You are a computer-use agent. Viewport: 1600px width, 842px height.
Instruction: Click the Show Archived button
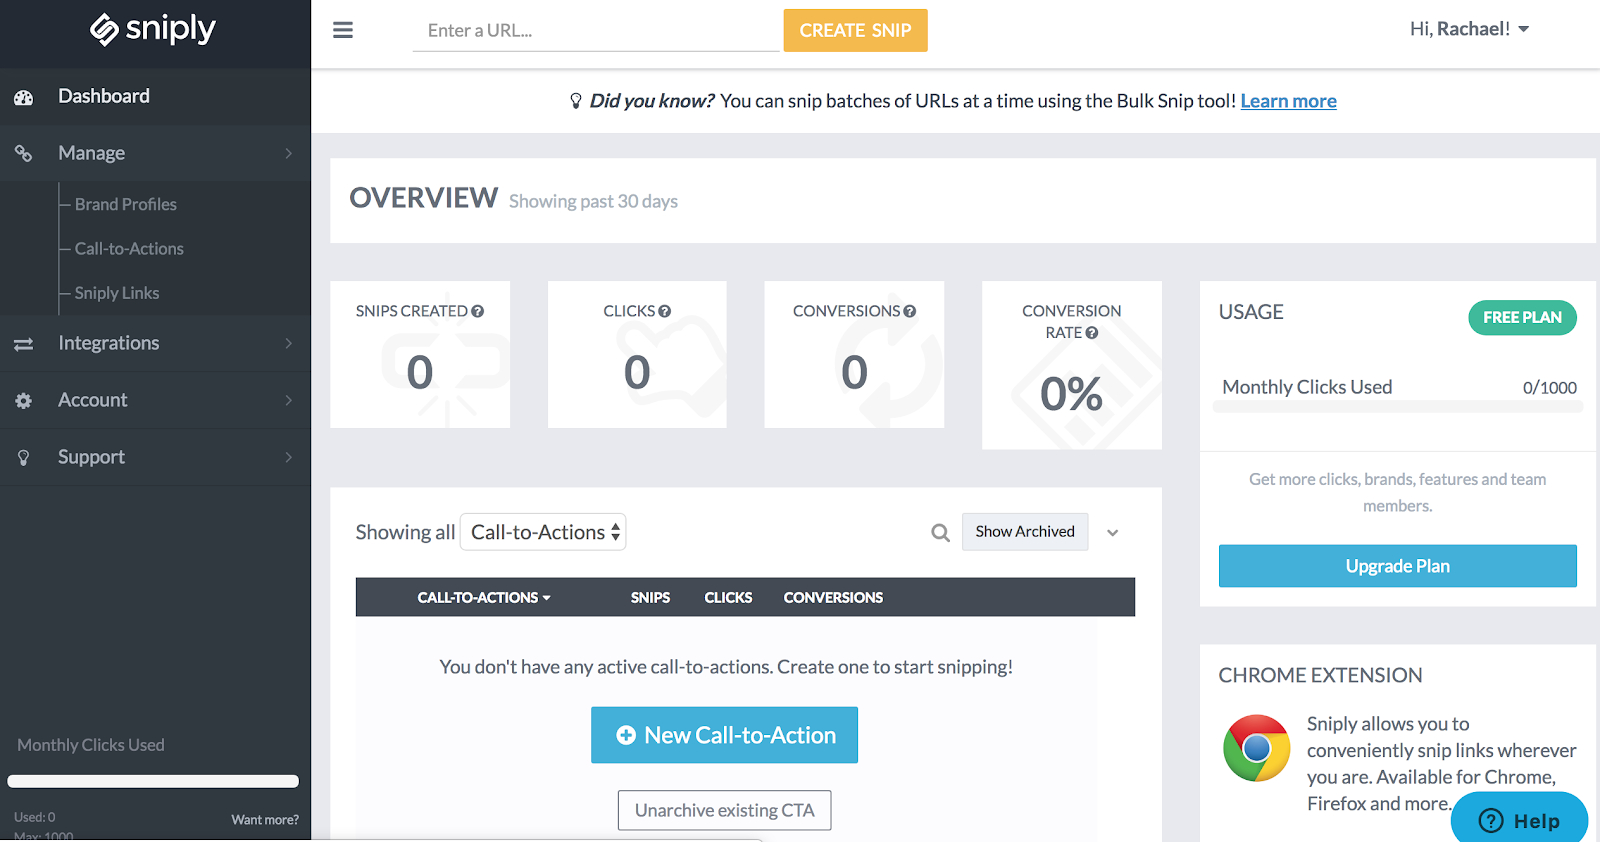coord(1025,532)
